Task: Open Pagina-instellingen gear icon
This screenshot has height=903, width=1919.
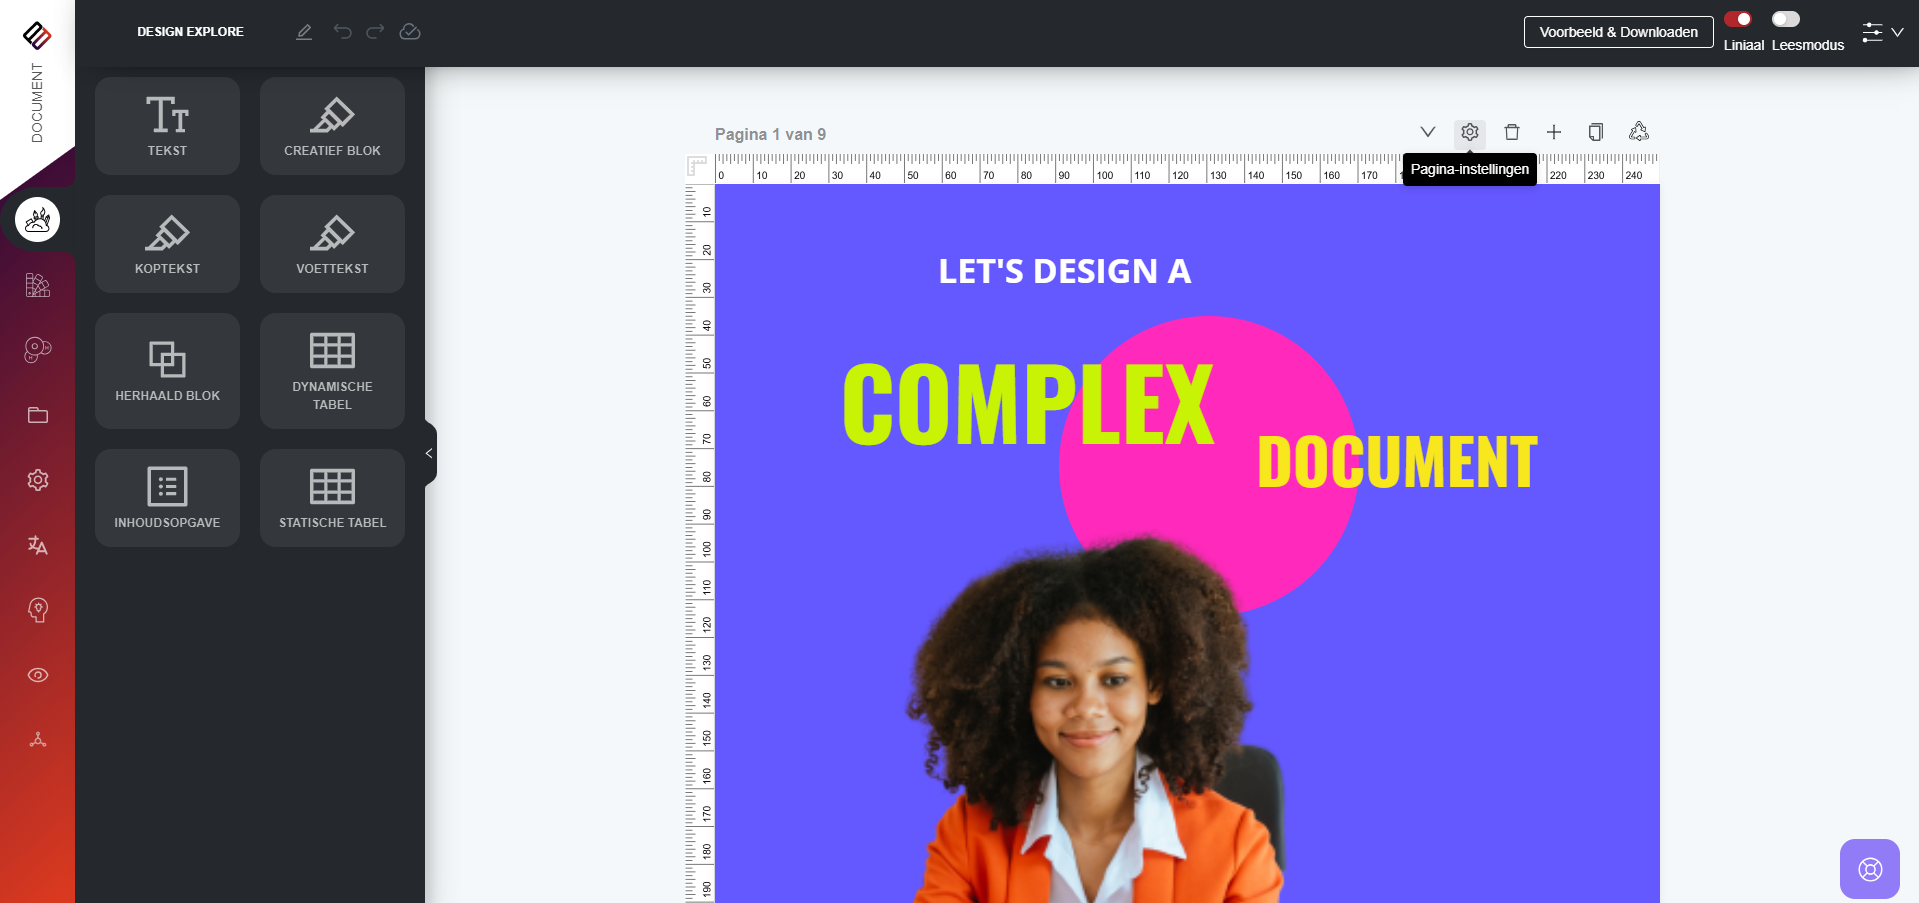Action: (x=1469, y=132)
